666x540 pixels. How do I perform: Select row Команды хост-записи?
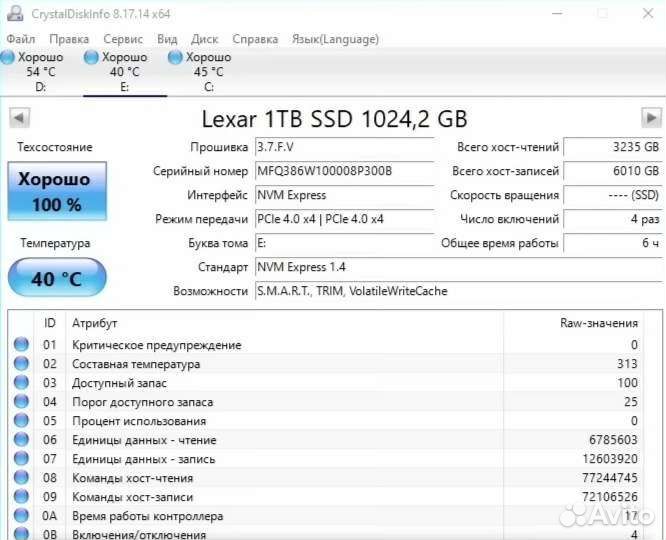325,497
